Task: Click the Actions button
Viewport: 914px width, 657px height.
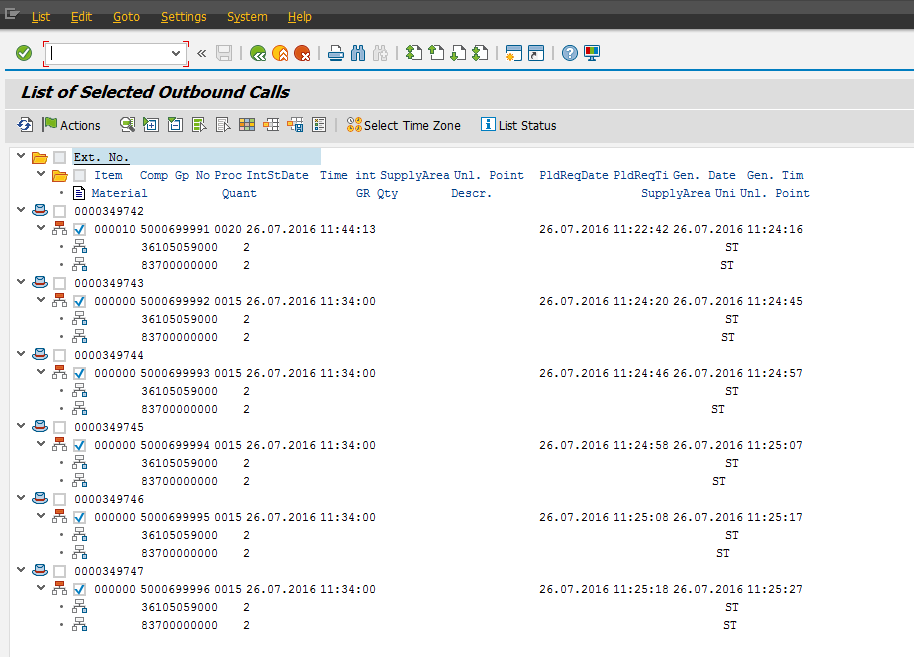Action: (71, 125)
